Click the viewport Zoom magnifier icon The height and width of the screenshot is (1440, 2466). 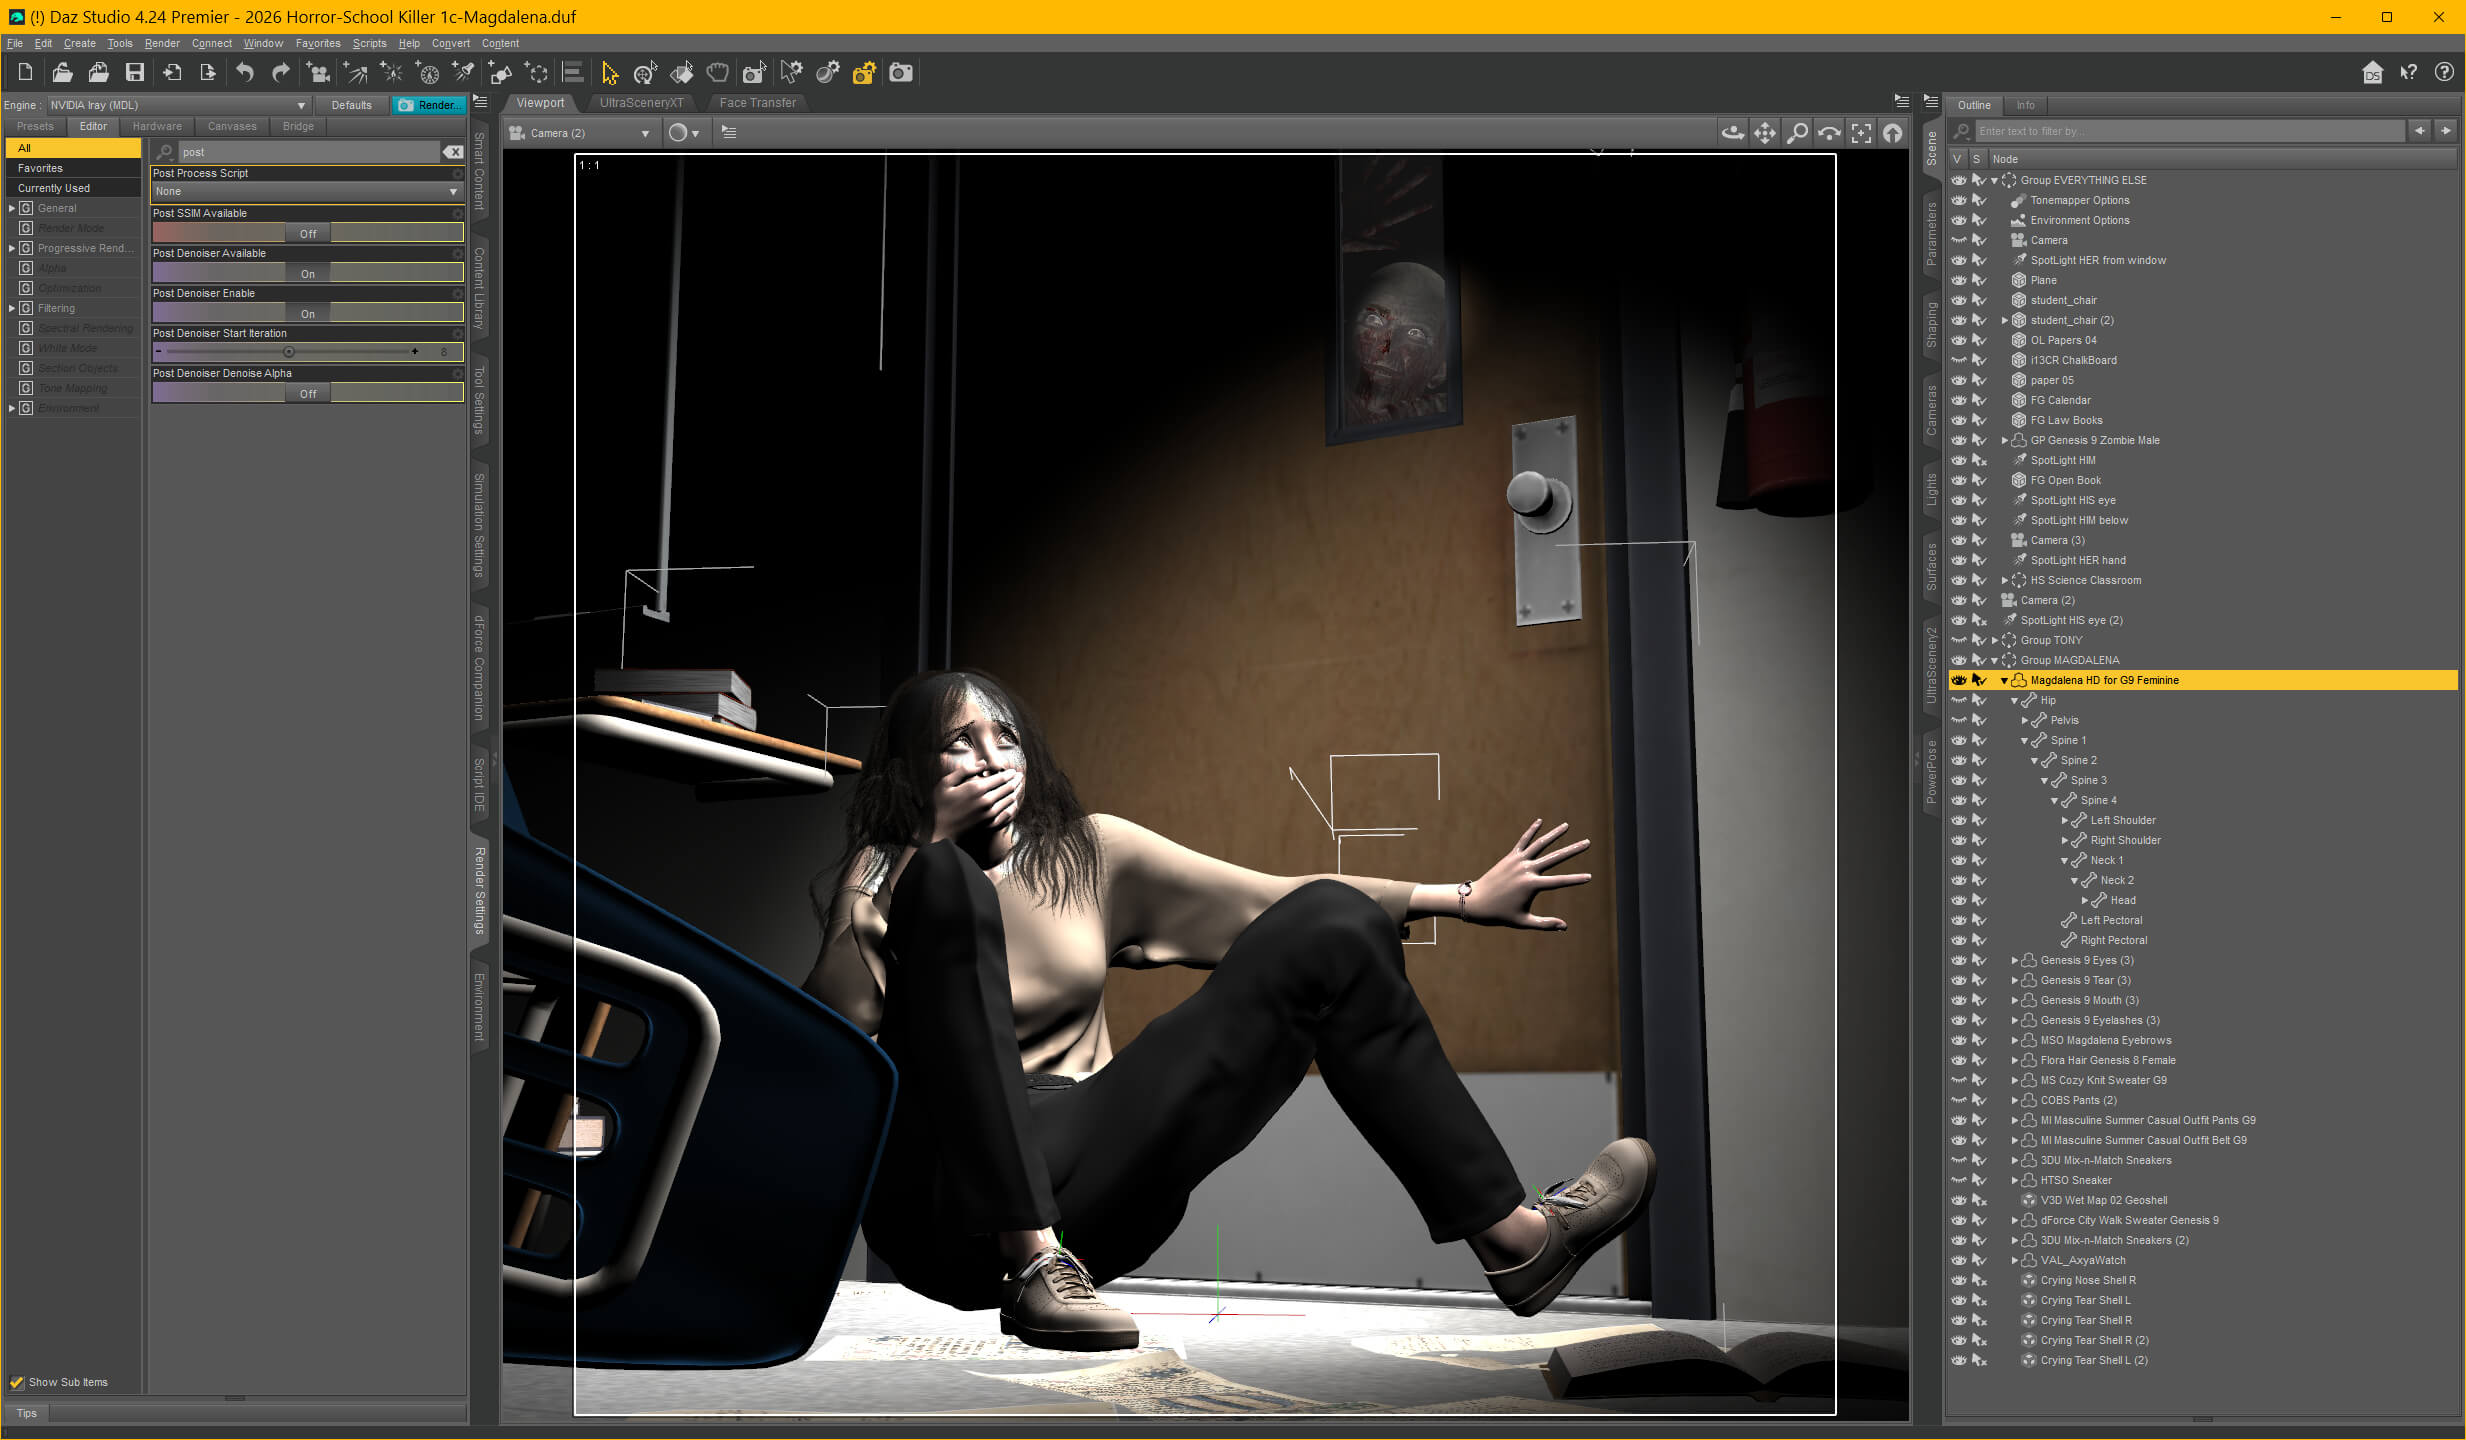[1797, 132]
